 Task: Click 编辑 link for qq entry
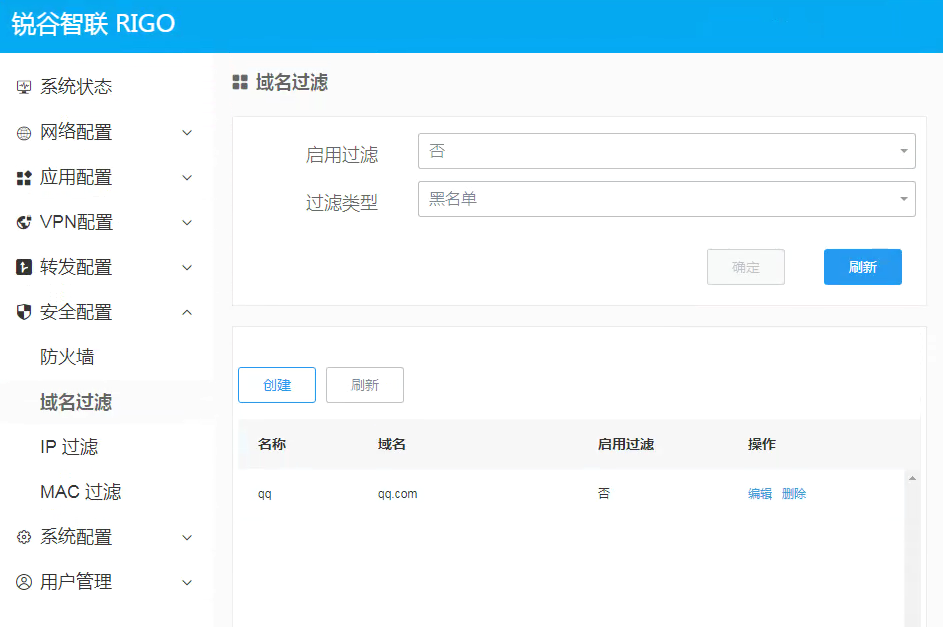tap(760, 494)
